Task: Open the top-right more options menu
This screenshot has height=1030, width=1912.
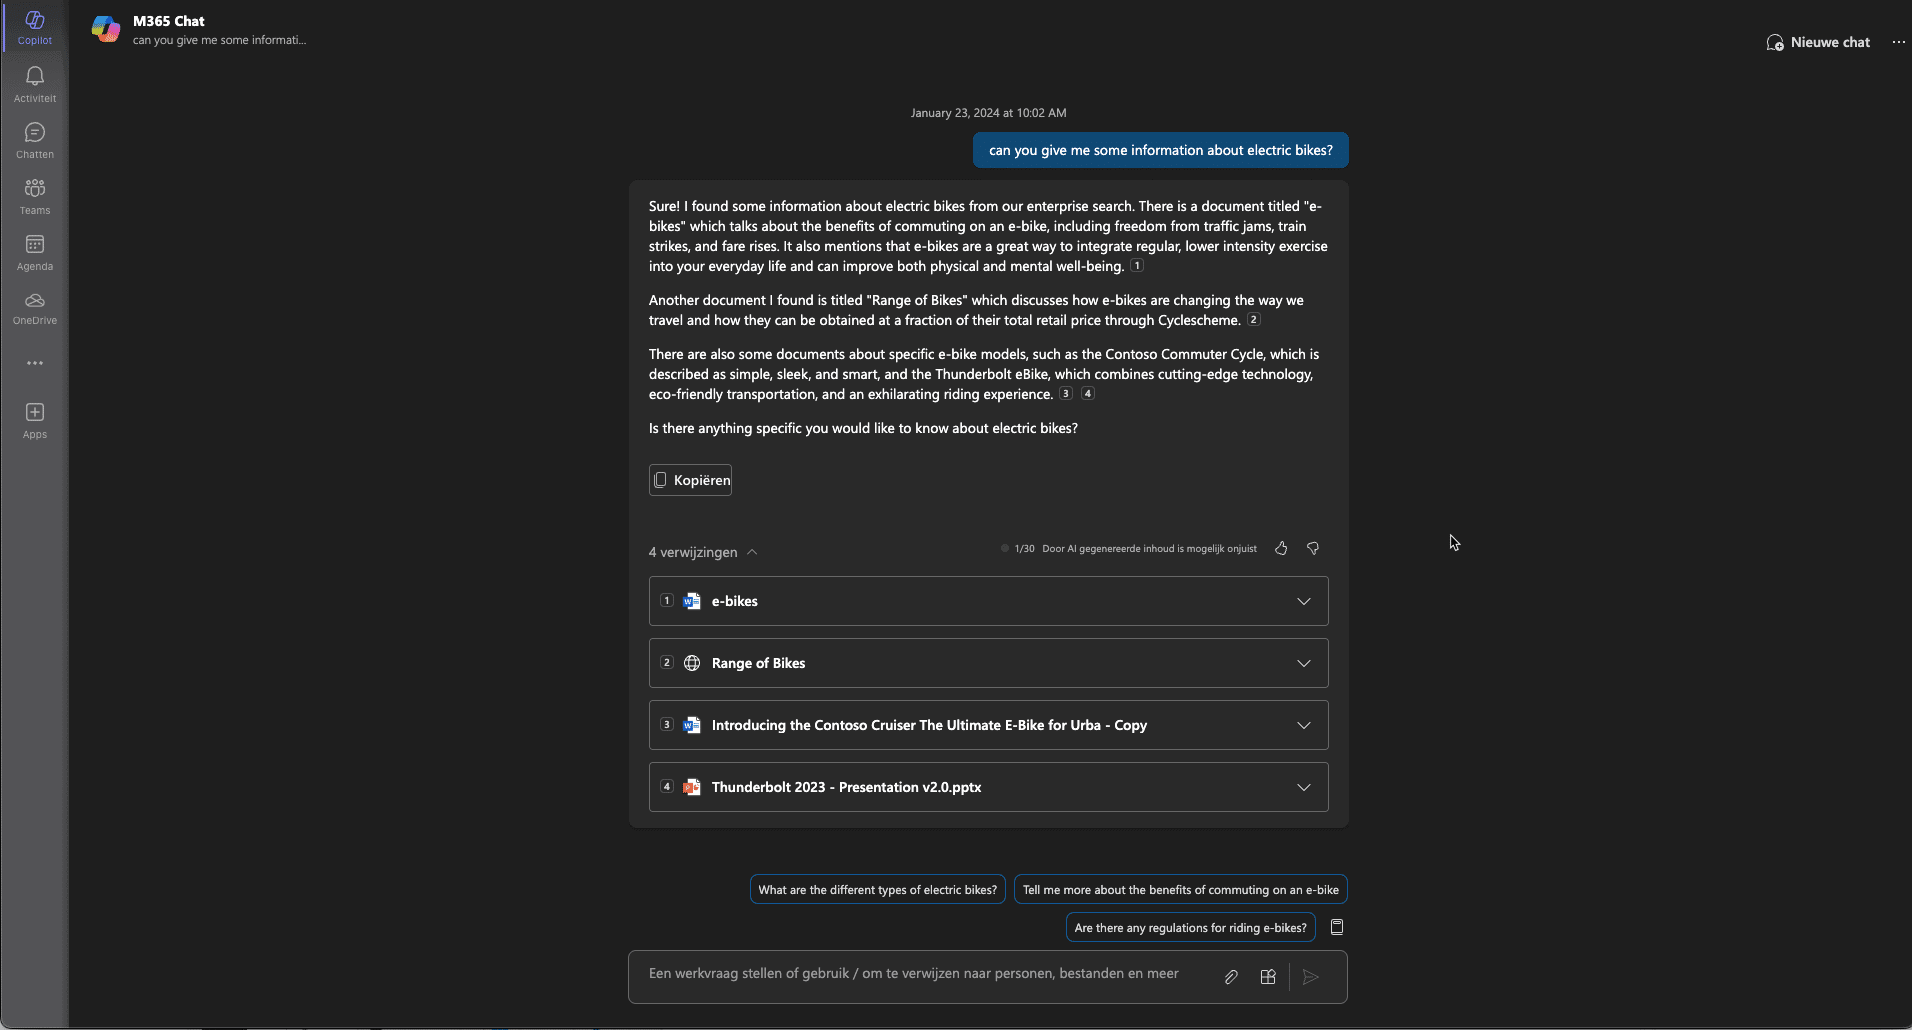Action: pos(1897,42)
